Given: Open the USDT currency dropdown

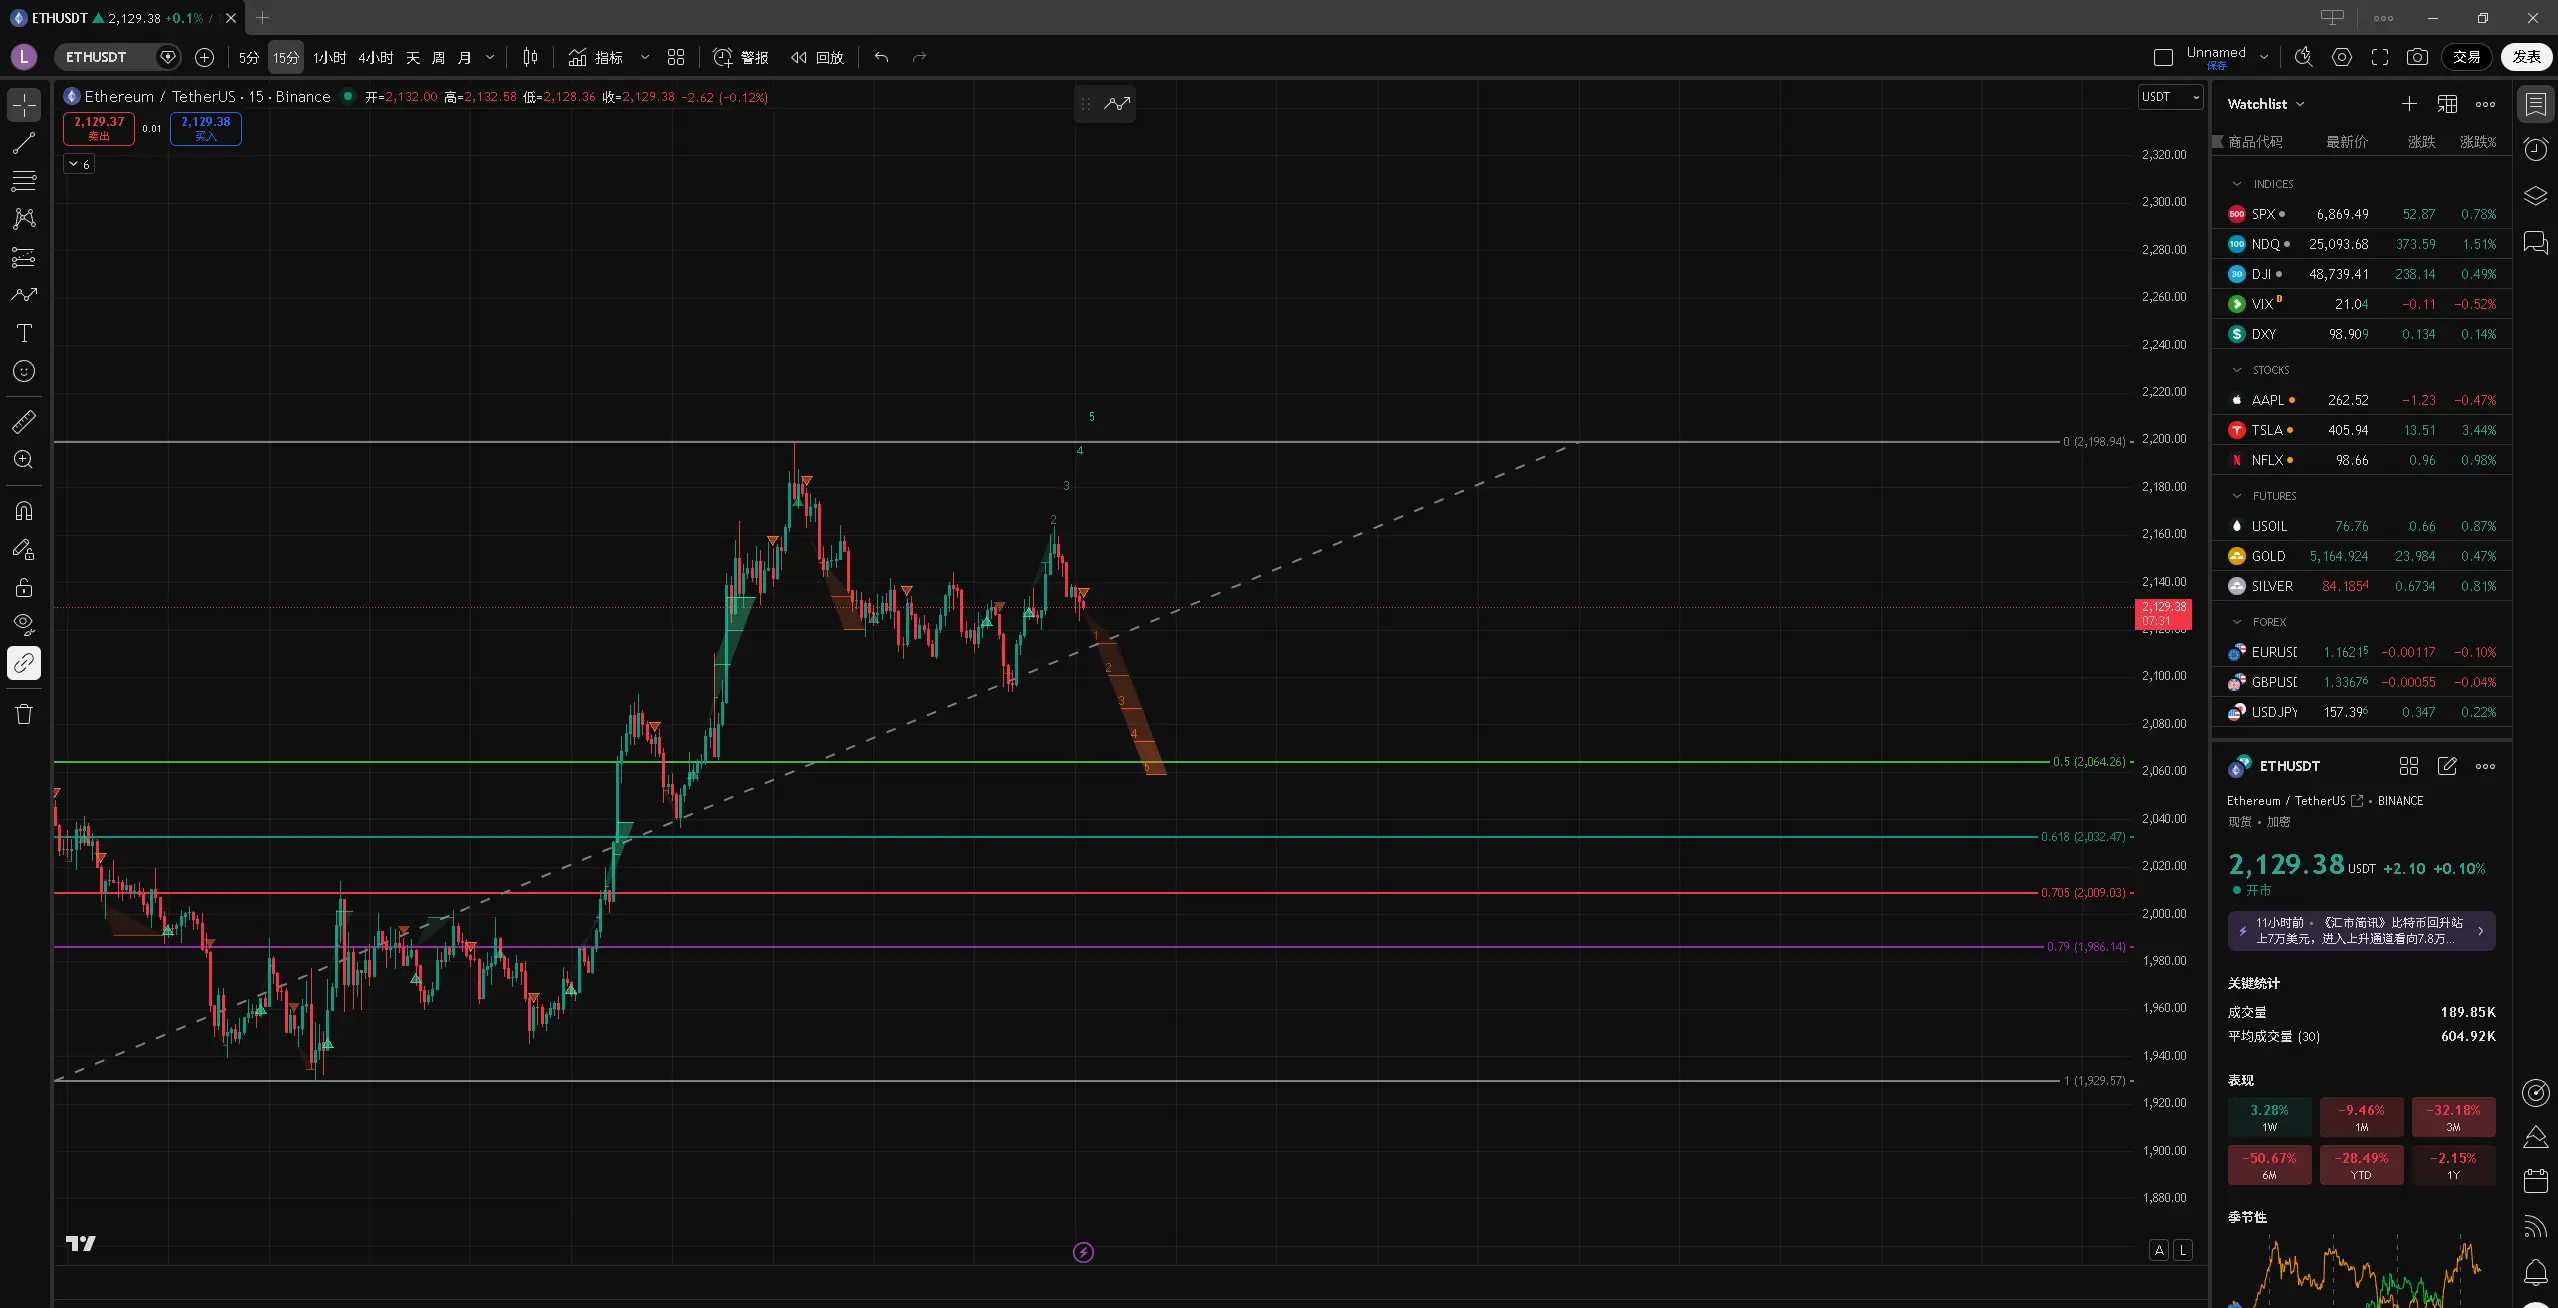Looking at the screenshot, I should click(x=2170, y=97).
